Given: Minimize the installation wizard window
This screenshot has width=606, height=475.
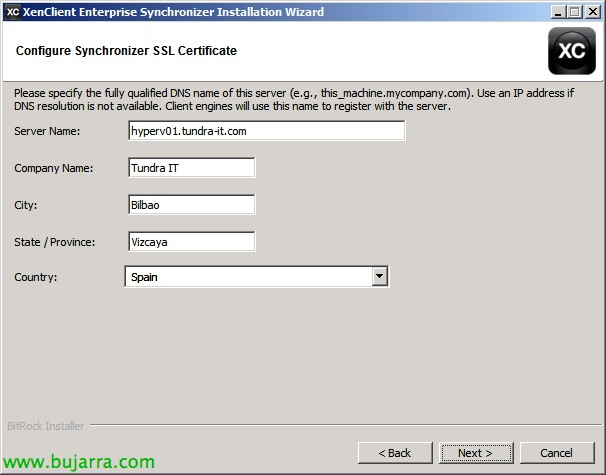Looking at the screenshot, I should coord(557,12).
